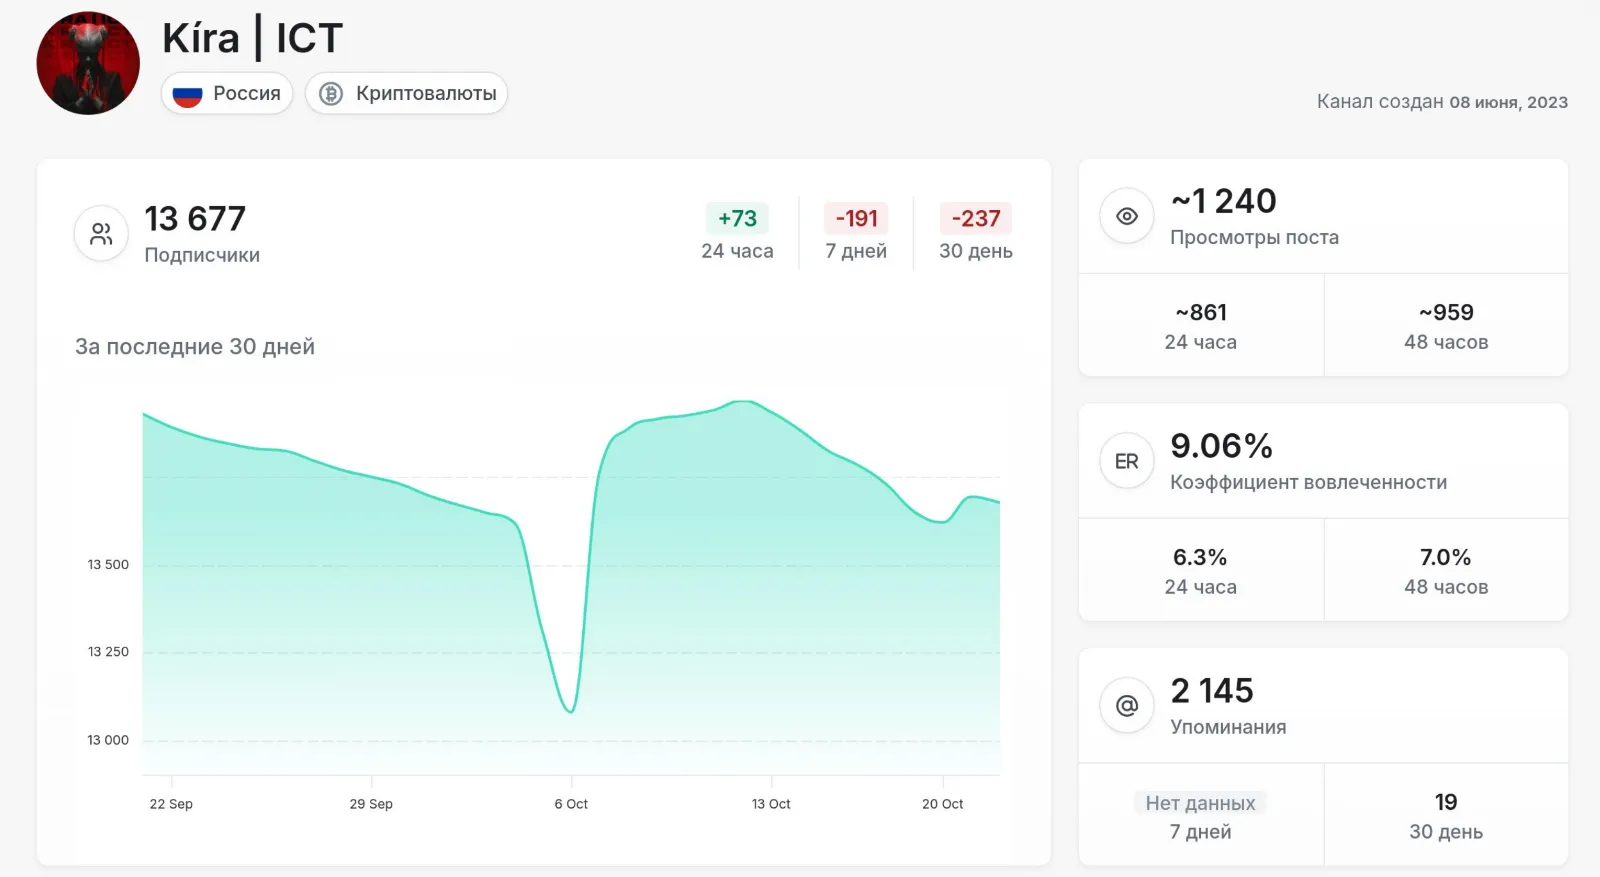Open the Россия country tag
Image resolution: width=1600 pixels, height=877 pixels.
tap(227, 93)
